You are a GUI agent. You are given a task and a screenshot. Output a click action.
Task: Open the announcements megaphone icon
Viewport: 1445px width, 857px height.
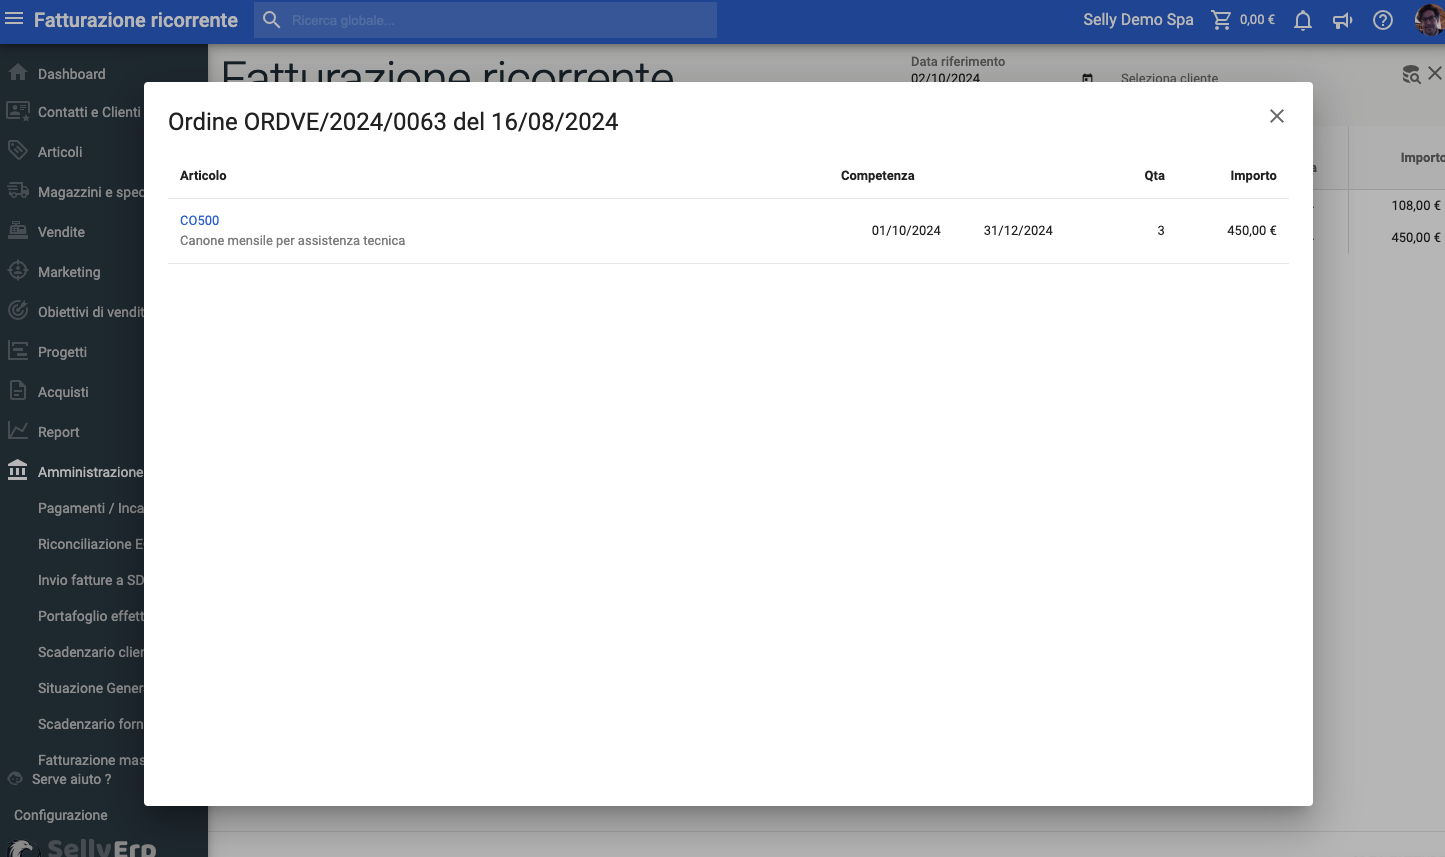tap(1343, 20)
